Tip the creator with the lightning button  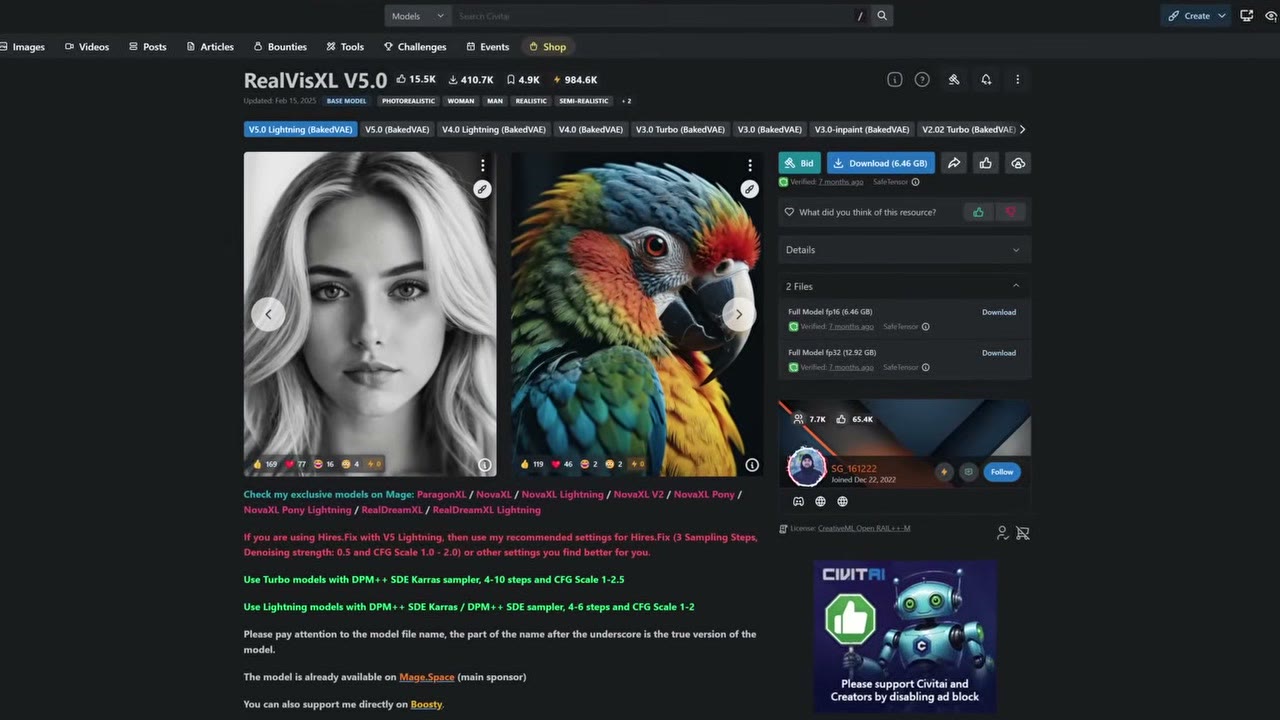tap(943, 472)
